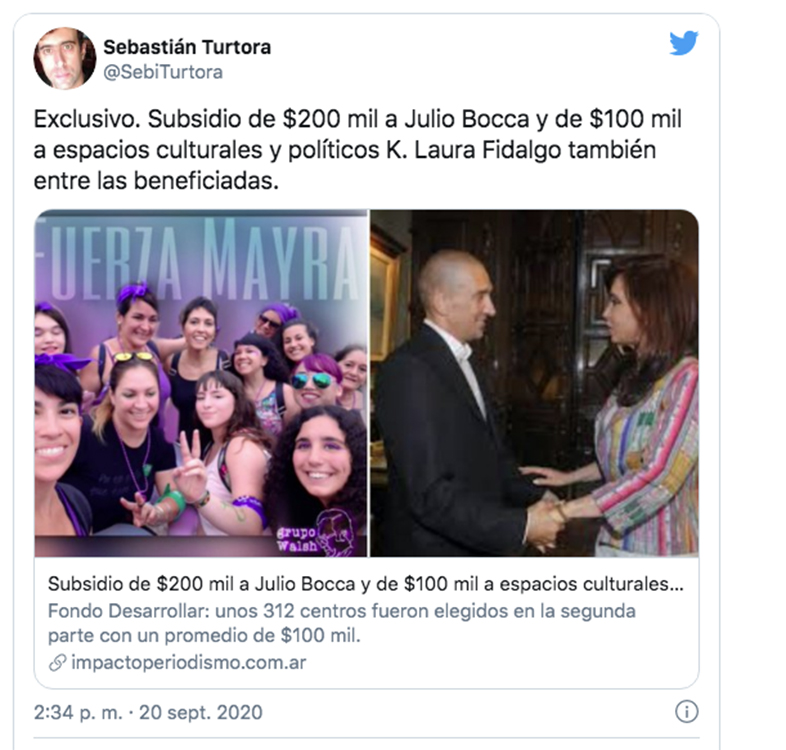Open the tweet info circle icon

point(686,711)
